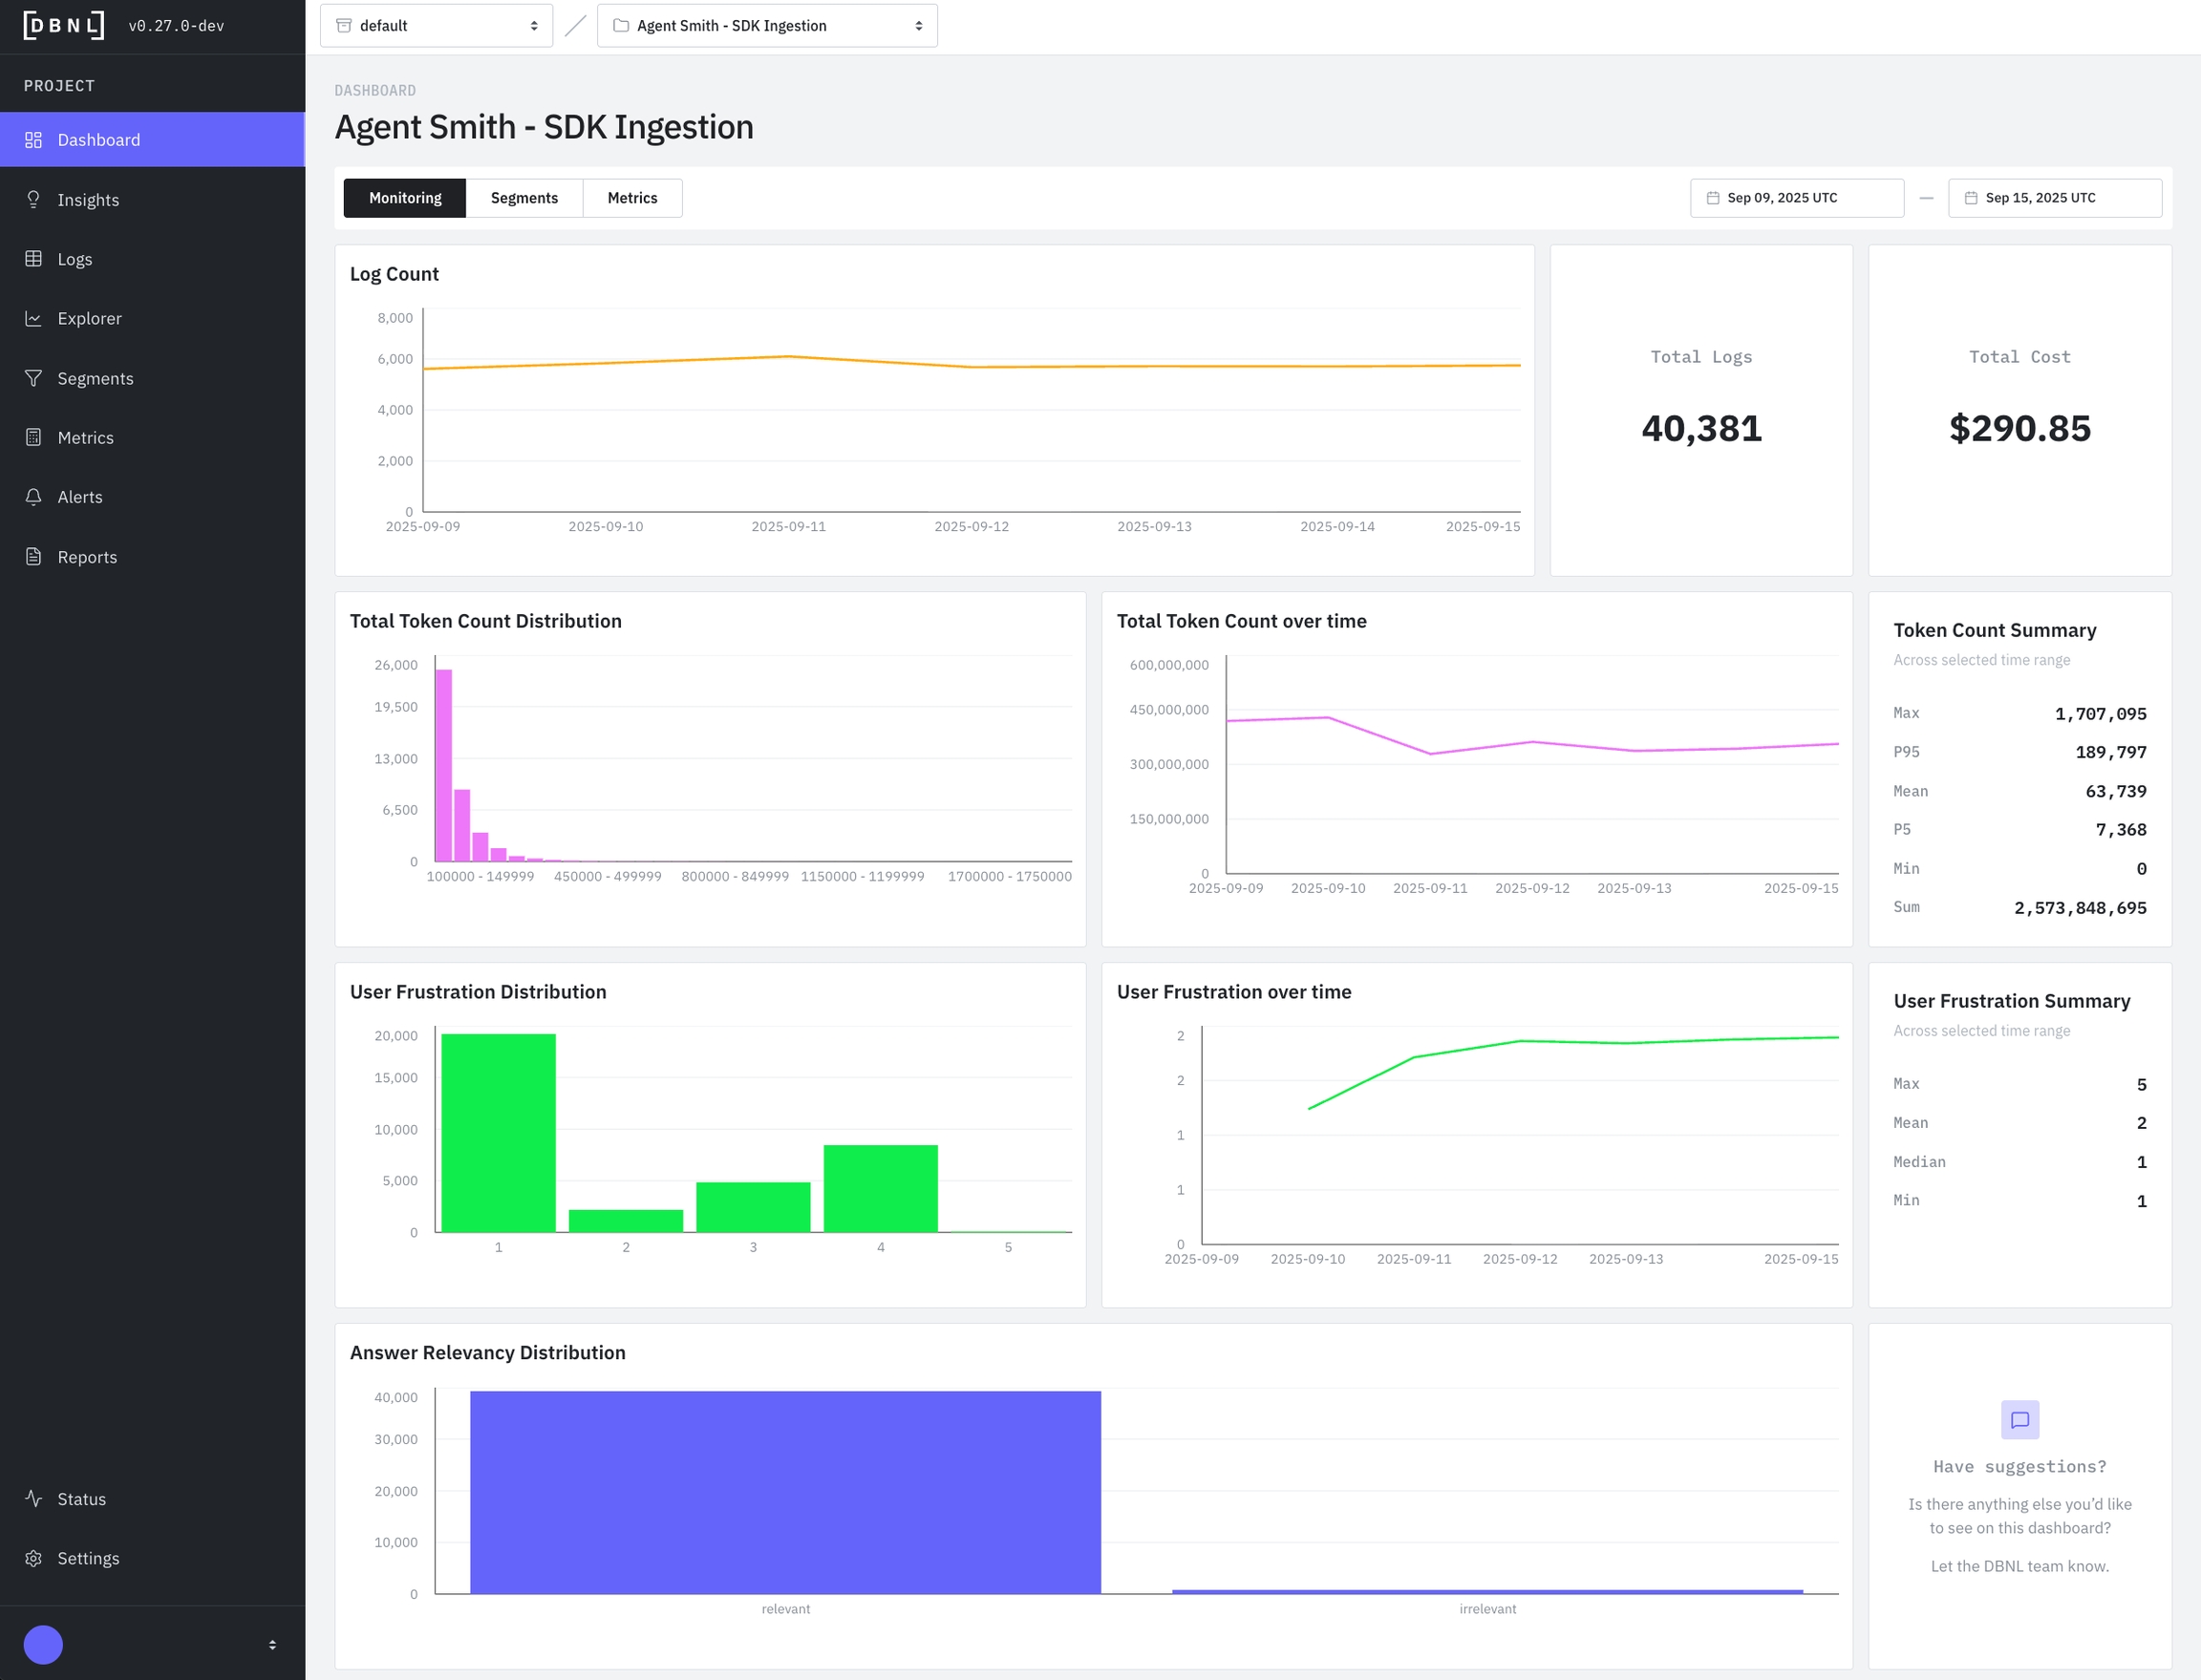The width and height of the screenshot is (2201, 1680).
Task: Select the Monitoring tab
Action: [x=405, y=198]
